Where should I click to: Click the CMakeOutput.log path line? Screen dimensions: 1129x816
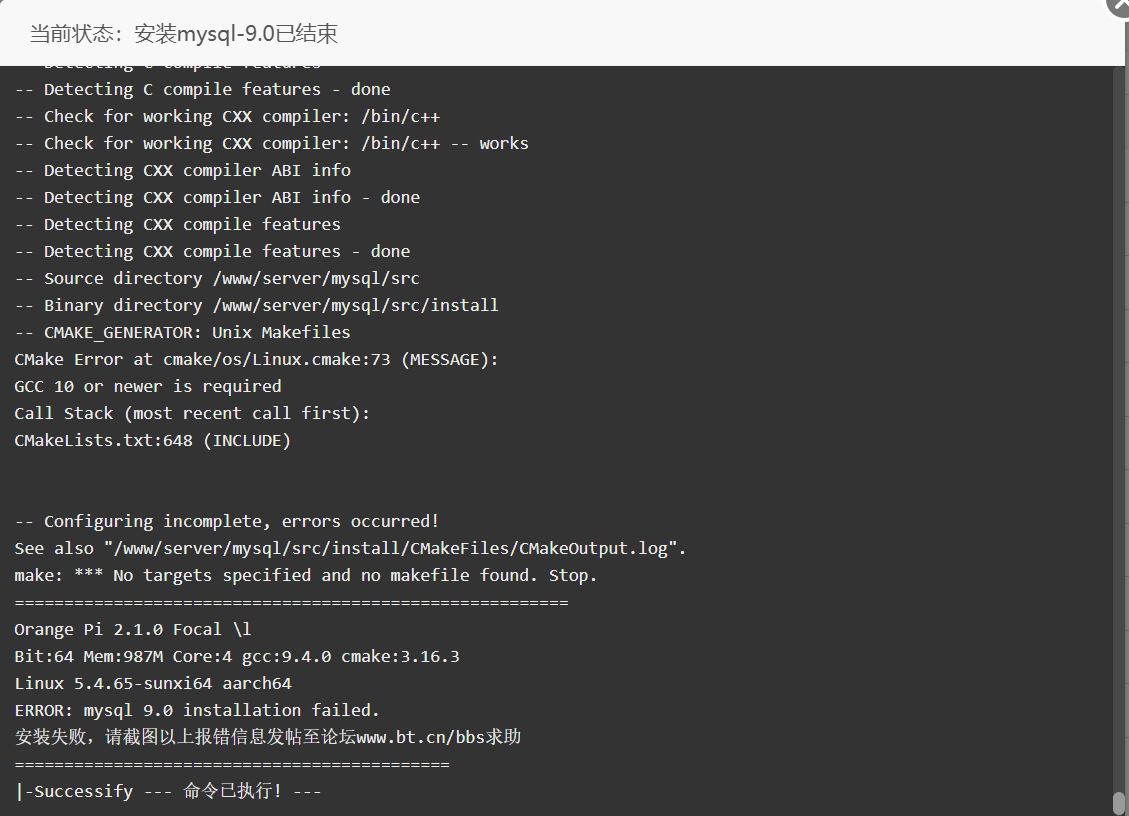coord(350,549)
